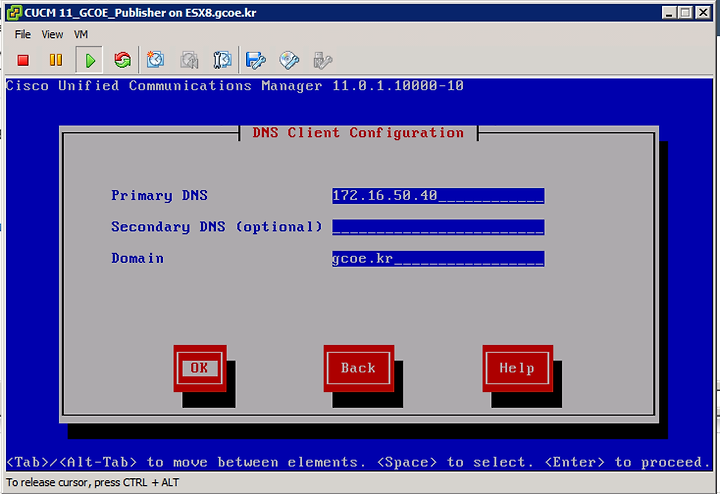
Task: Open the VM menu
Action: coord(81,34)
